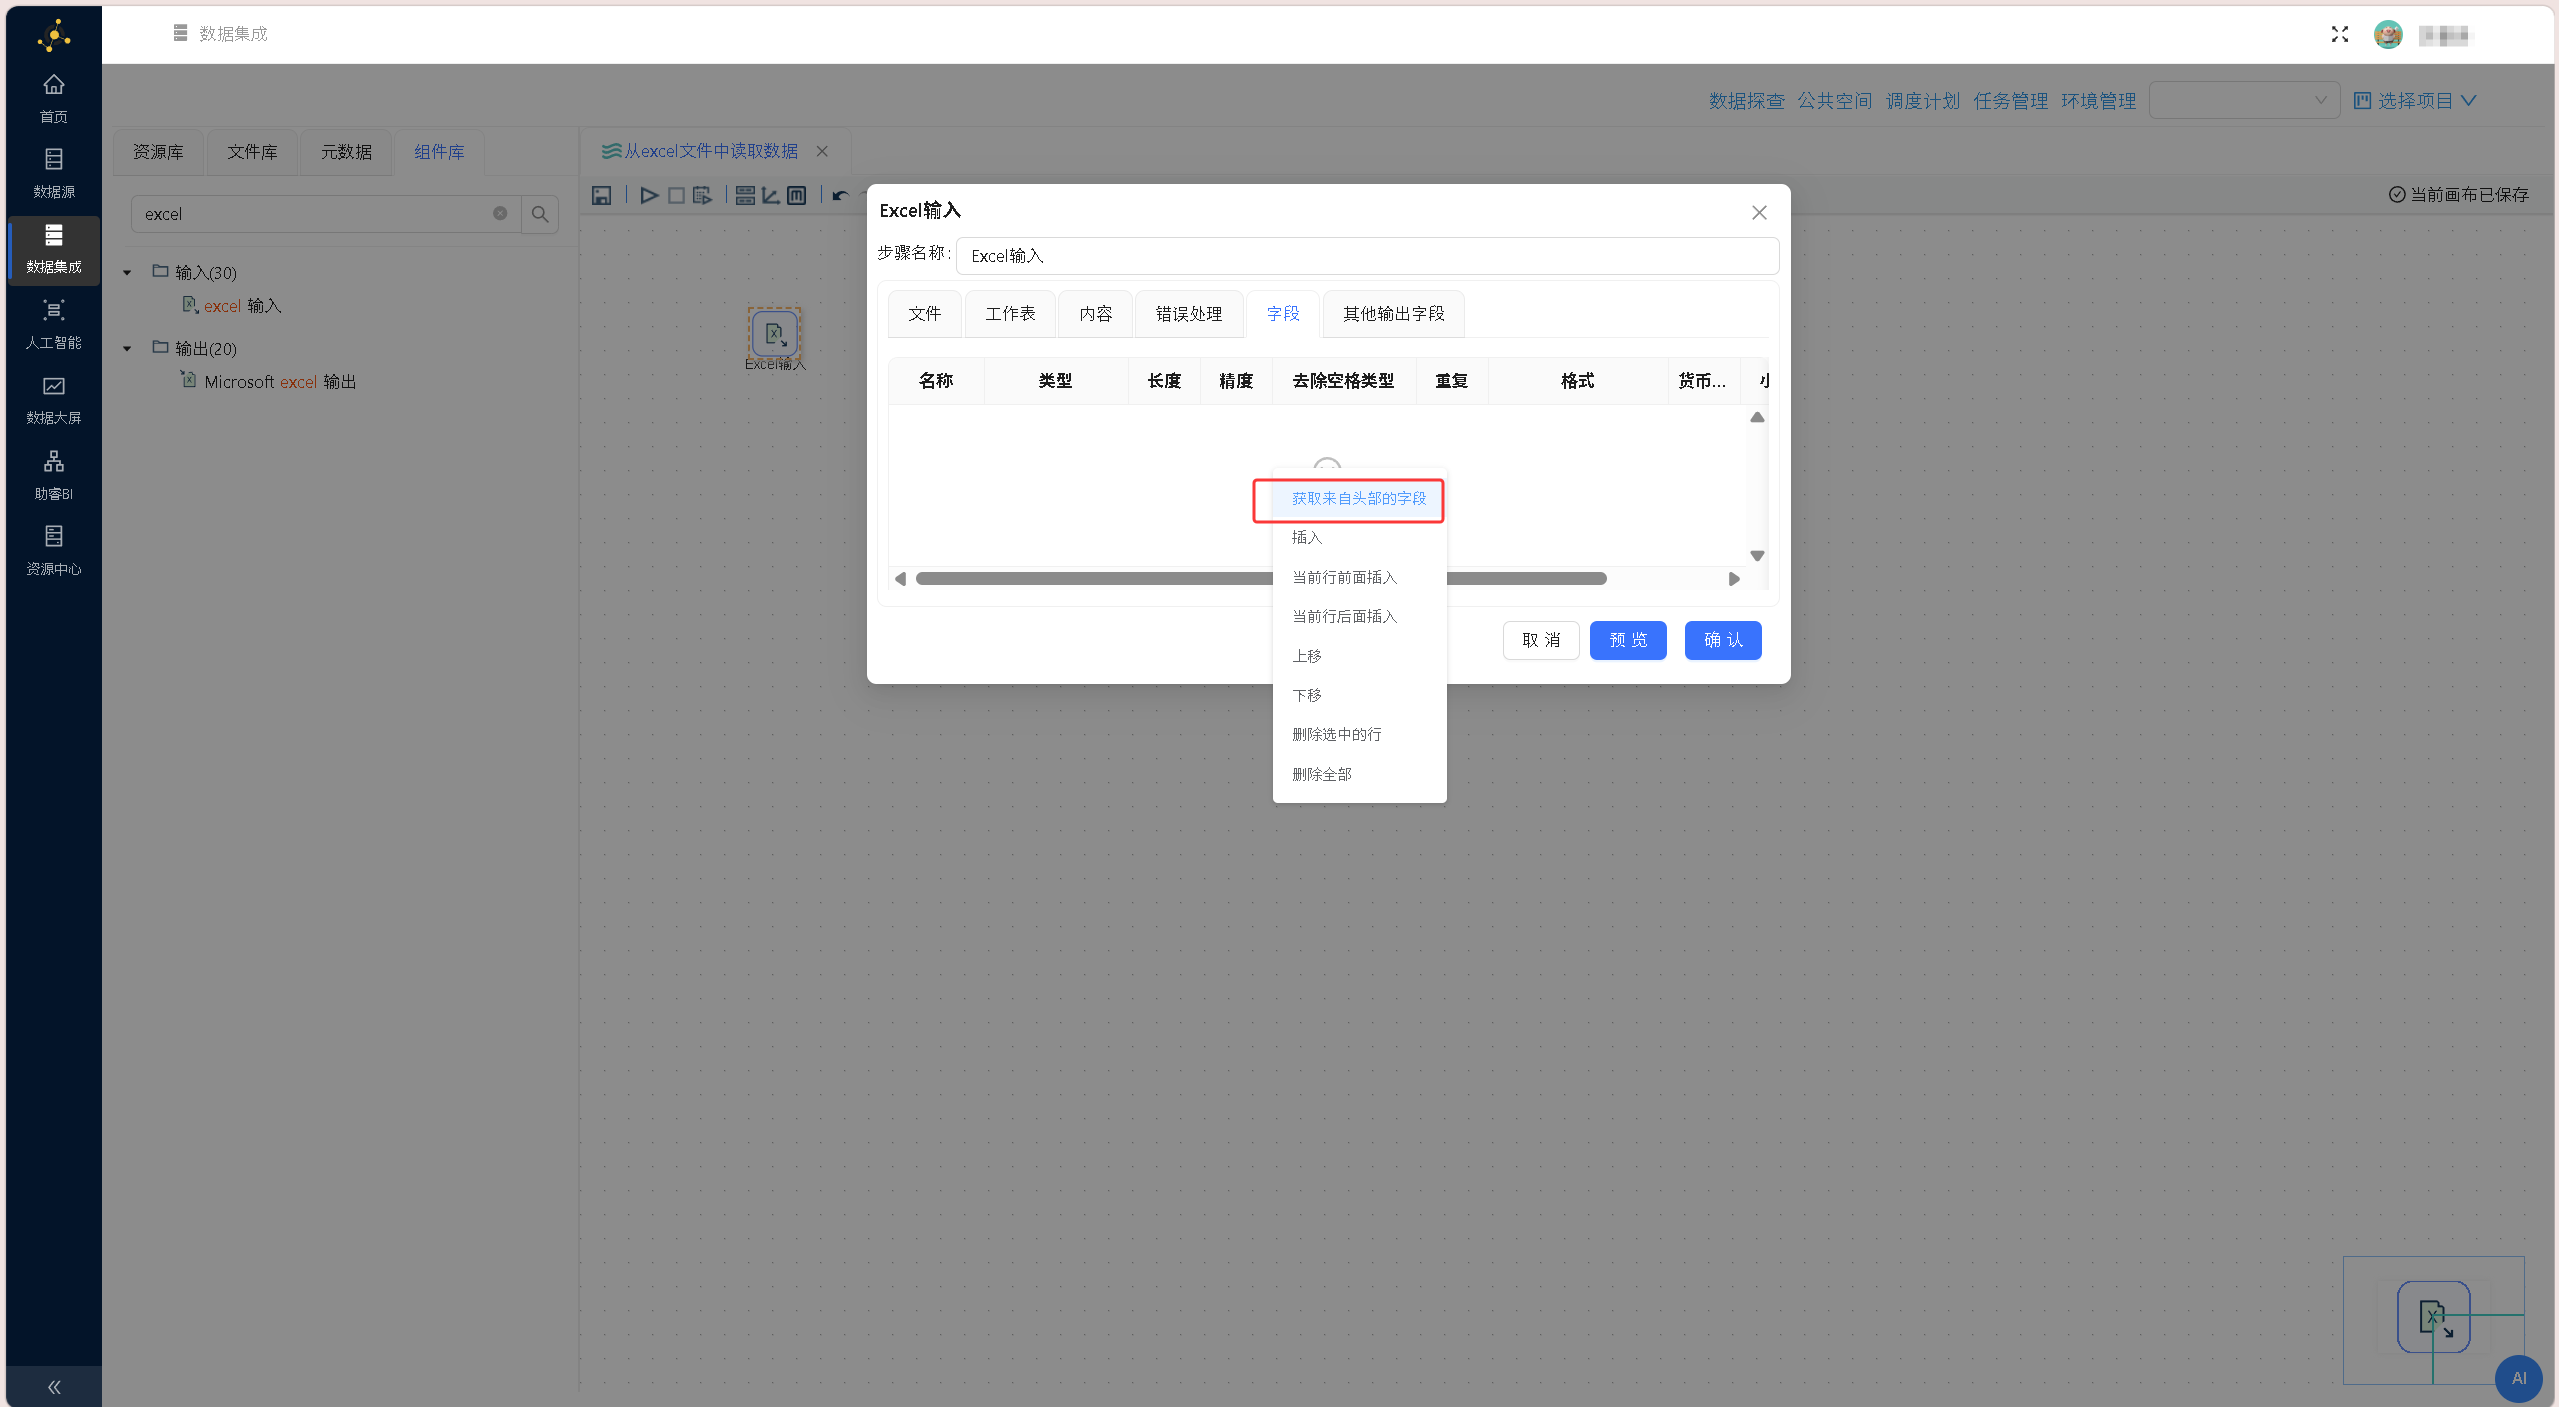Open 首页 from the left sidebar
2559x1407 pixels.
[x=54, y=98]
